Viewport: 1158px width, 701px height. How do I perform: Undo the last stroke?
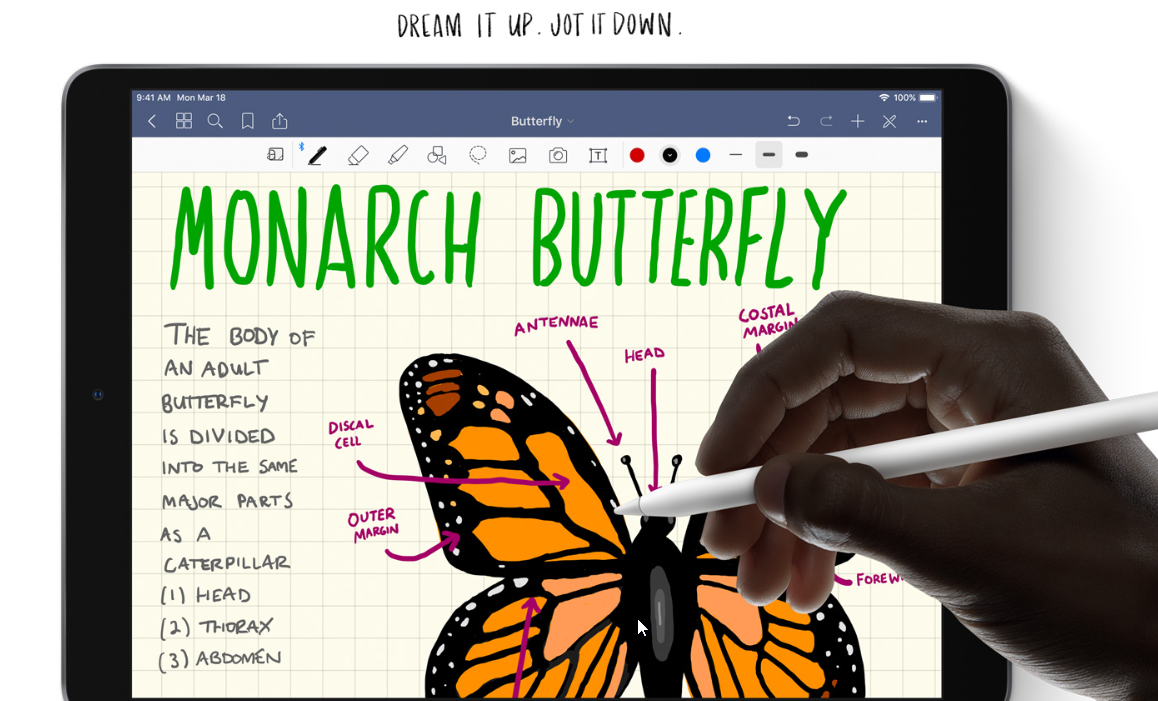(x=794, y=121)
